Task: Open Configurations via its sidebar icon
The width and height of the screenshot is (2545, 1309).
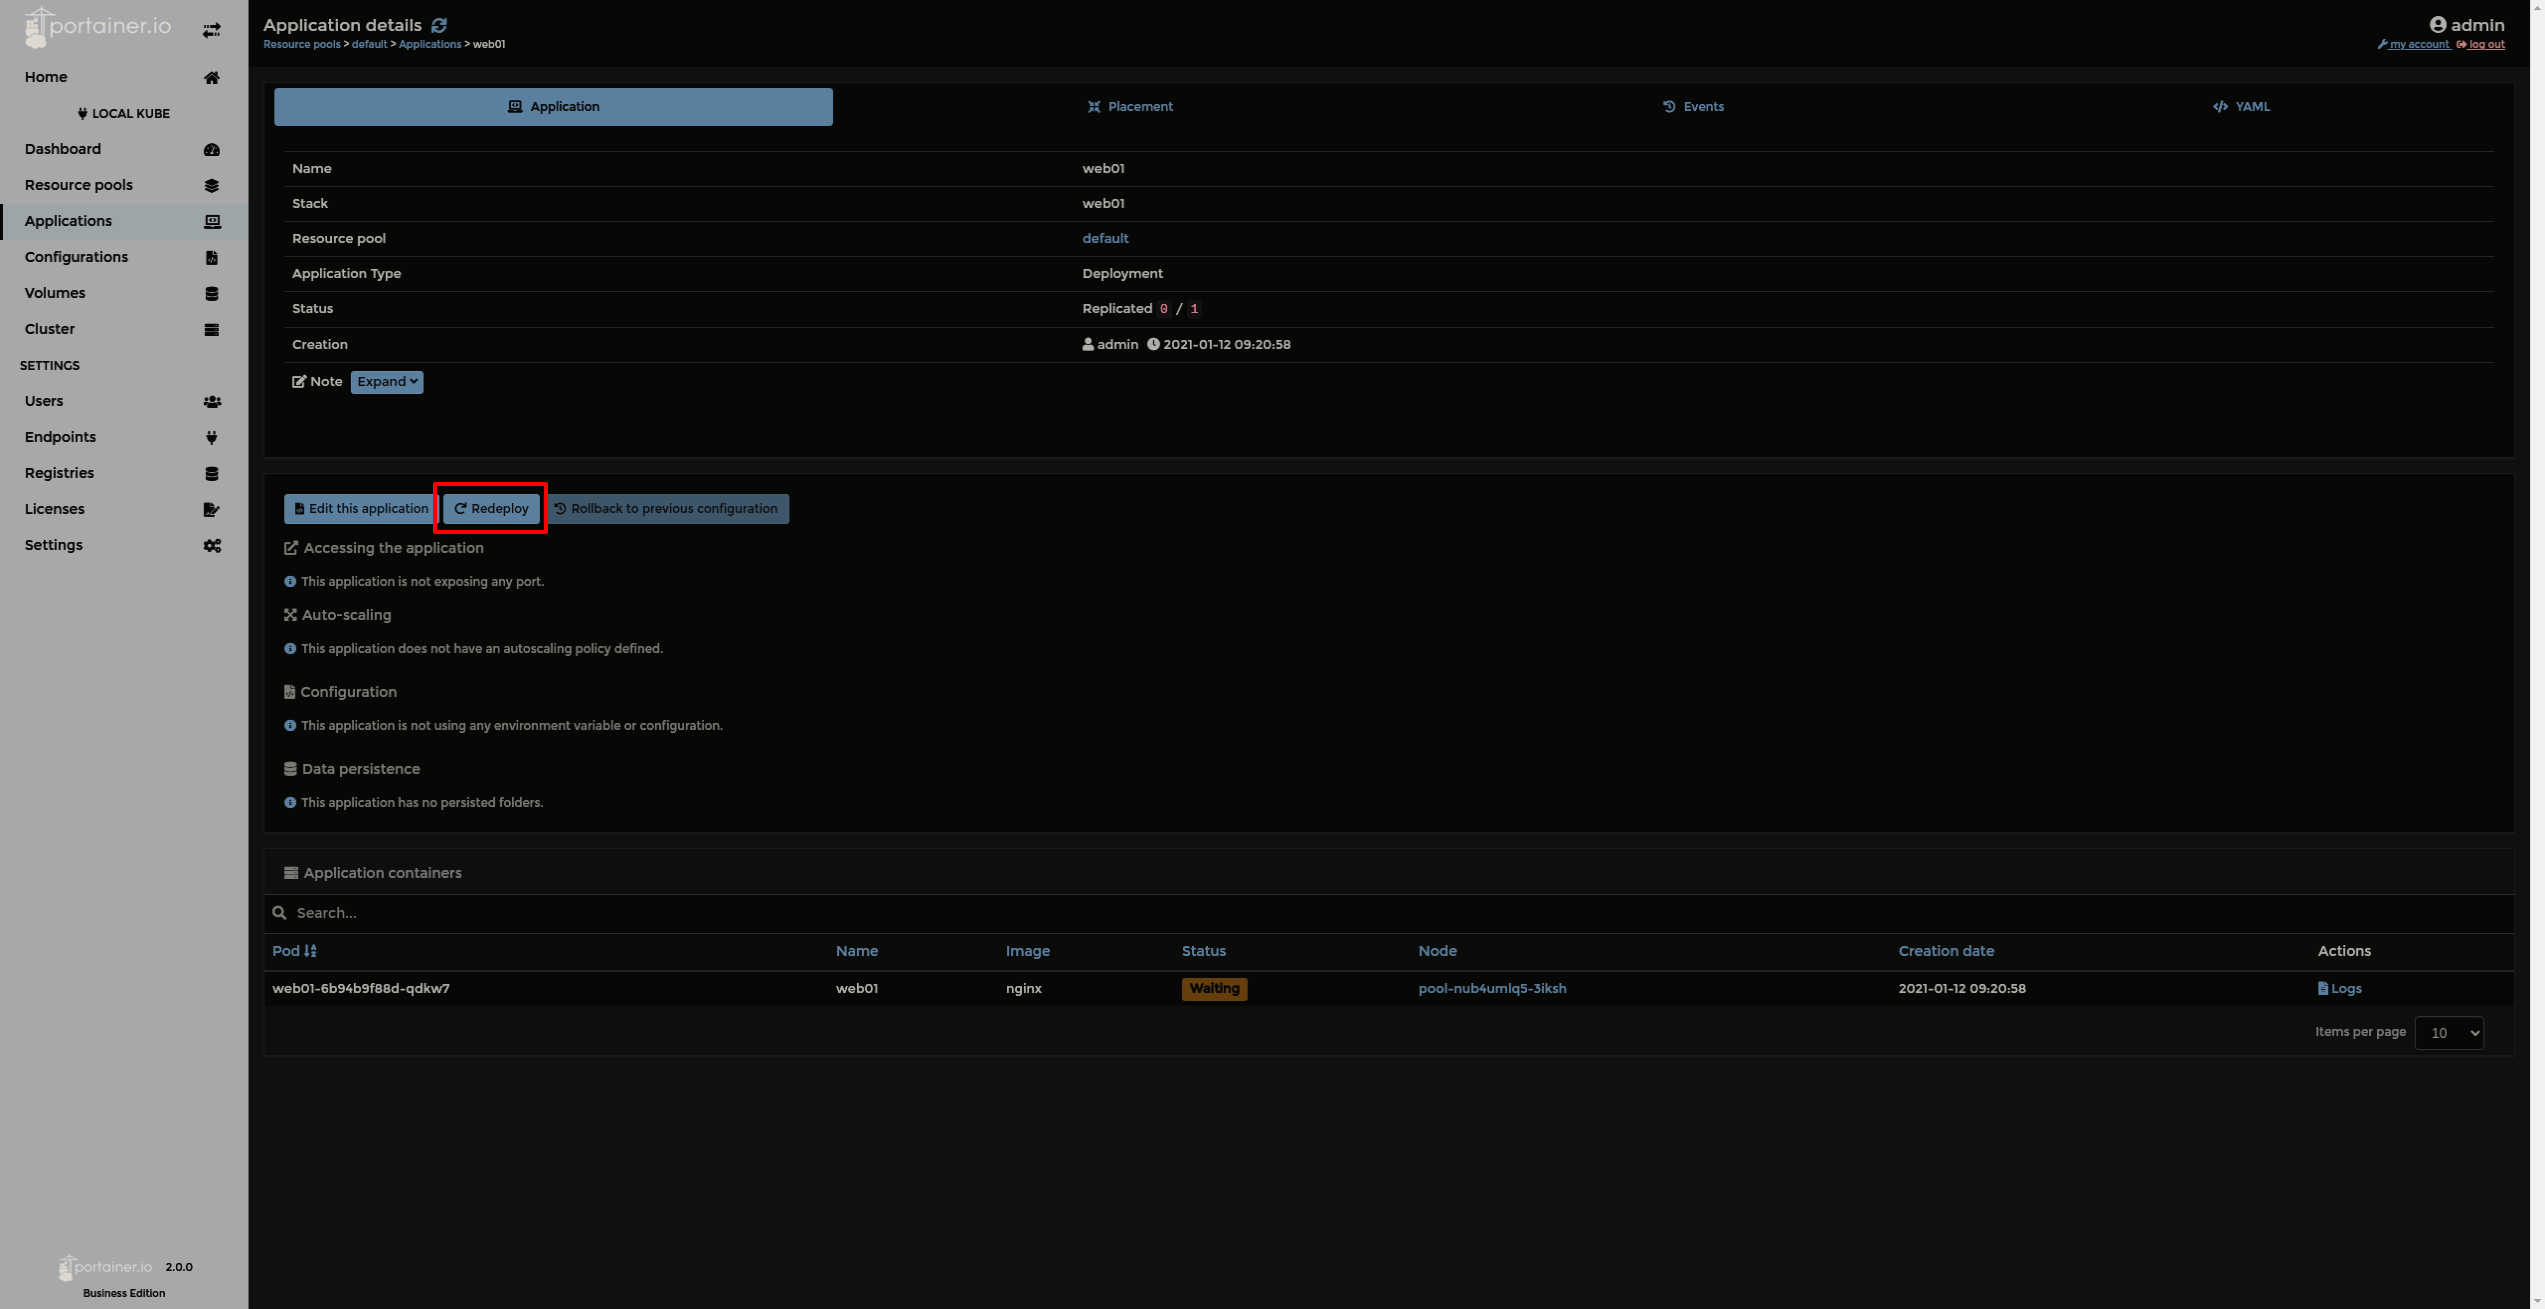Action: [x=212, y=257]
